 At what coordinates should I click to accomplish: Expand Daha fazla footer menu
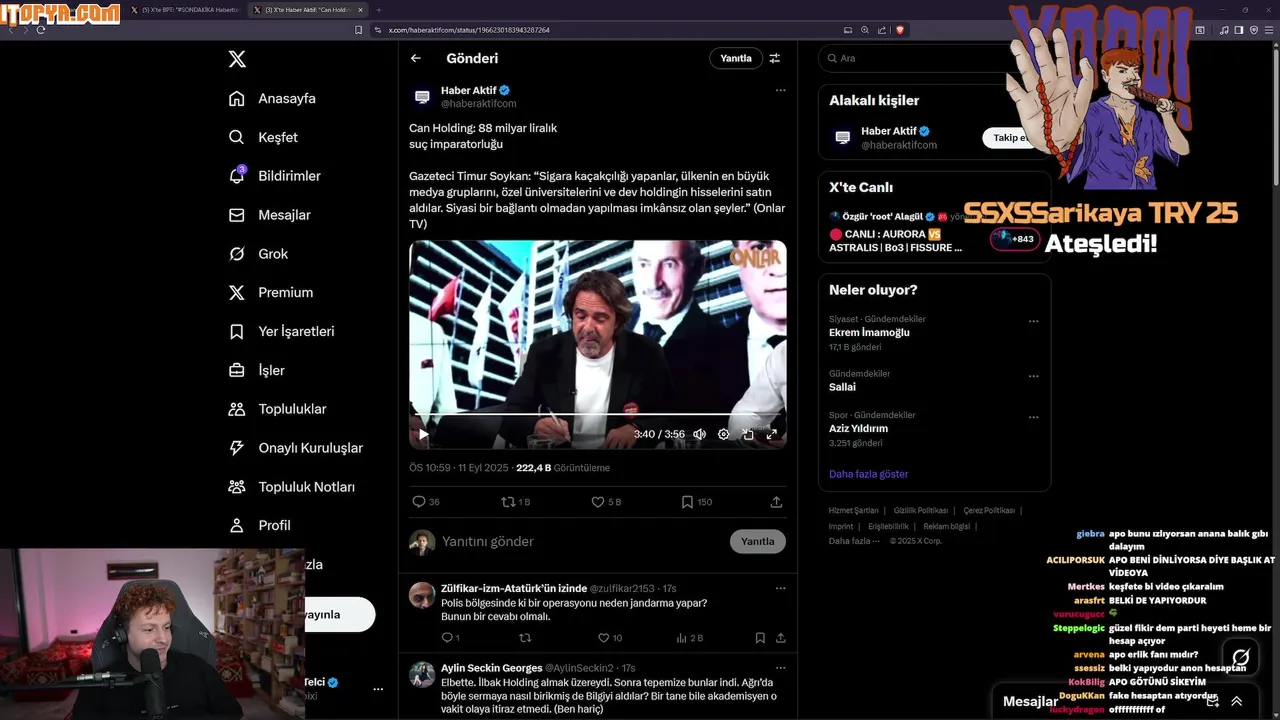pos(854,541)
